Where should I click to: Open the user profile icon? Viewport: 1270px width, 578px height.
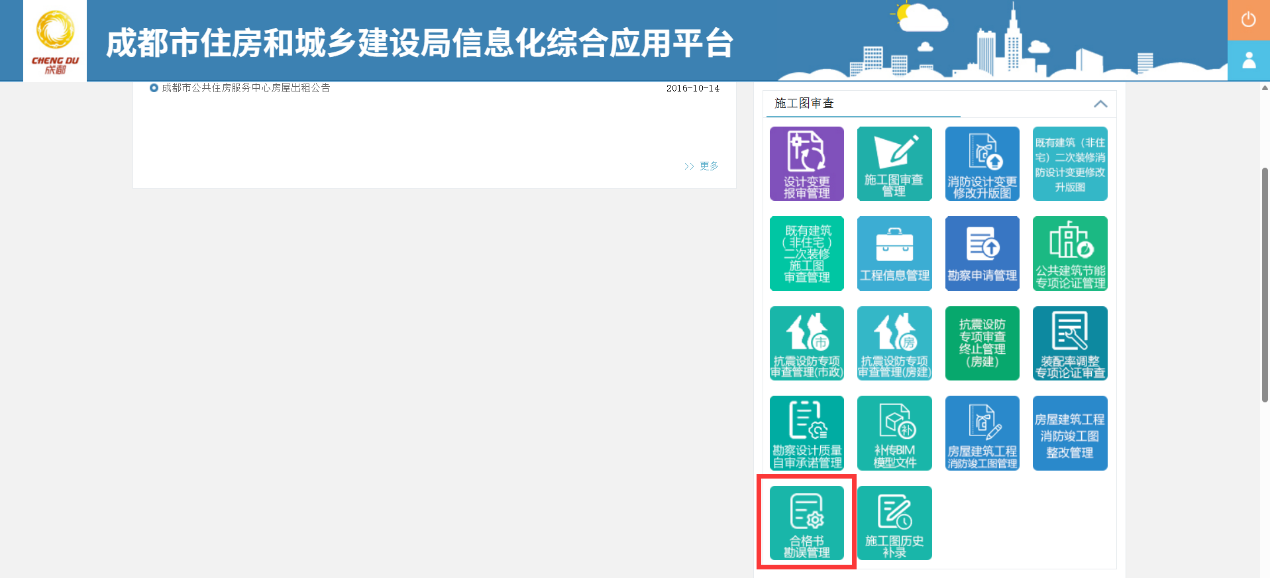point(1248,60)
